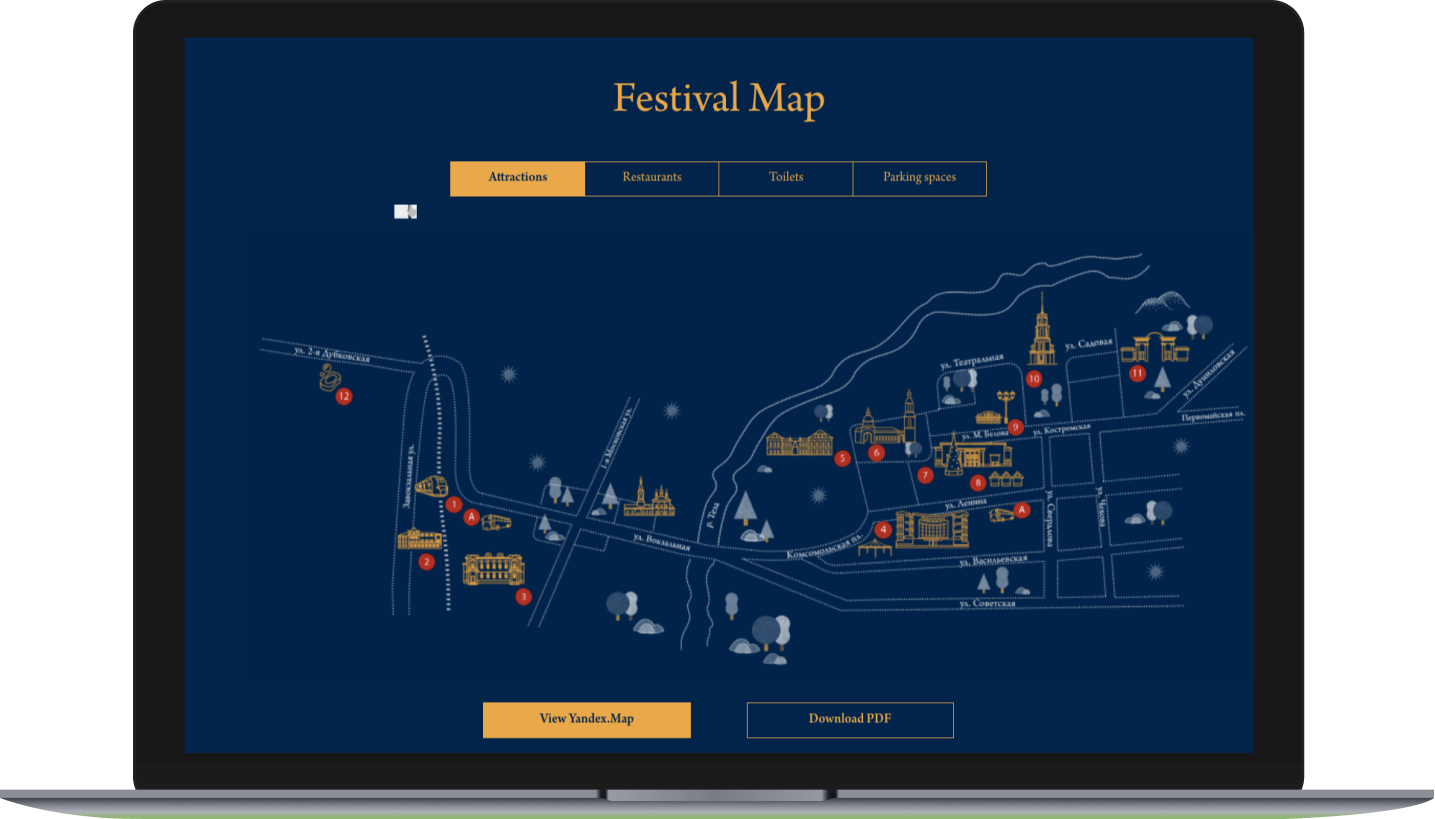Select map marker number 9
The image size is (1435, 819).
[x=1016, y=427]
